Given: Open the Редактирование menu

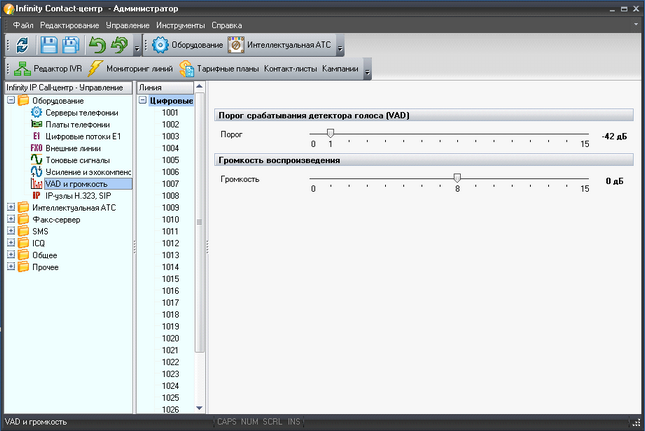Looking at the screenshot, I should [70, 25].
